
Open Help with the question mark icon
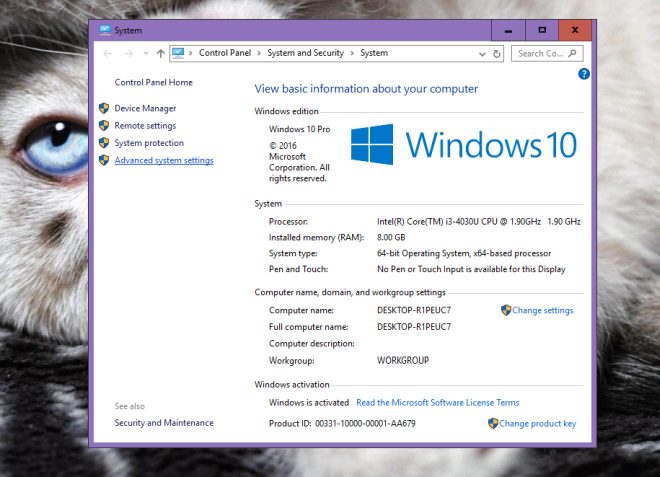(584, 74)
